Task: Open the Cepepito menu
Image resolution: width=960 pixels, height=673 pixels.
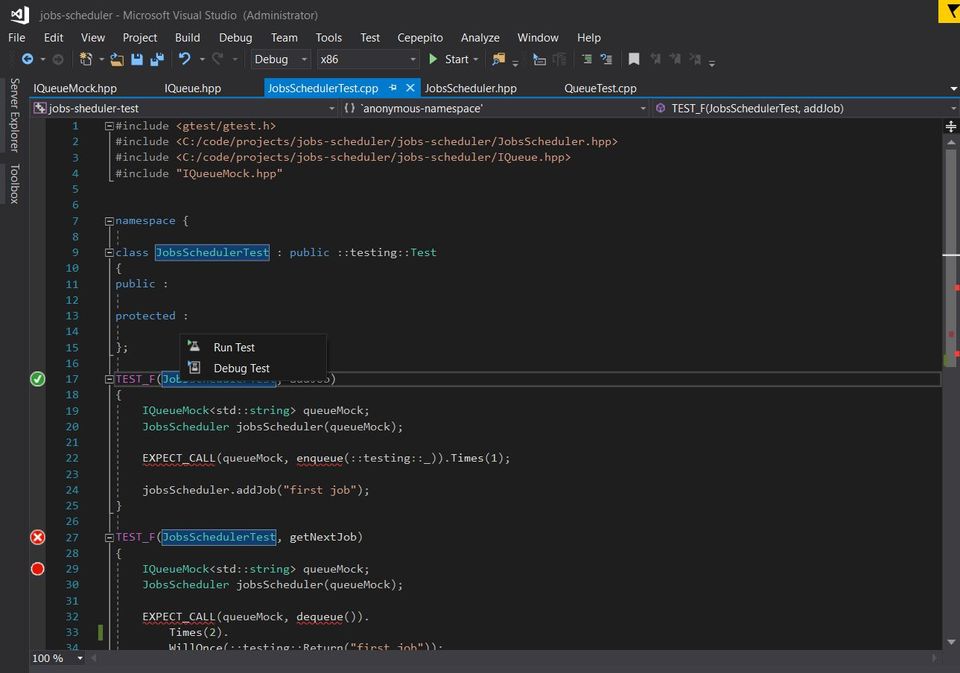Action: 420,37
